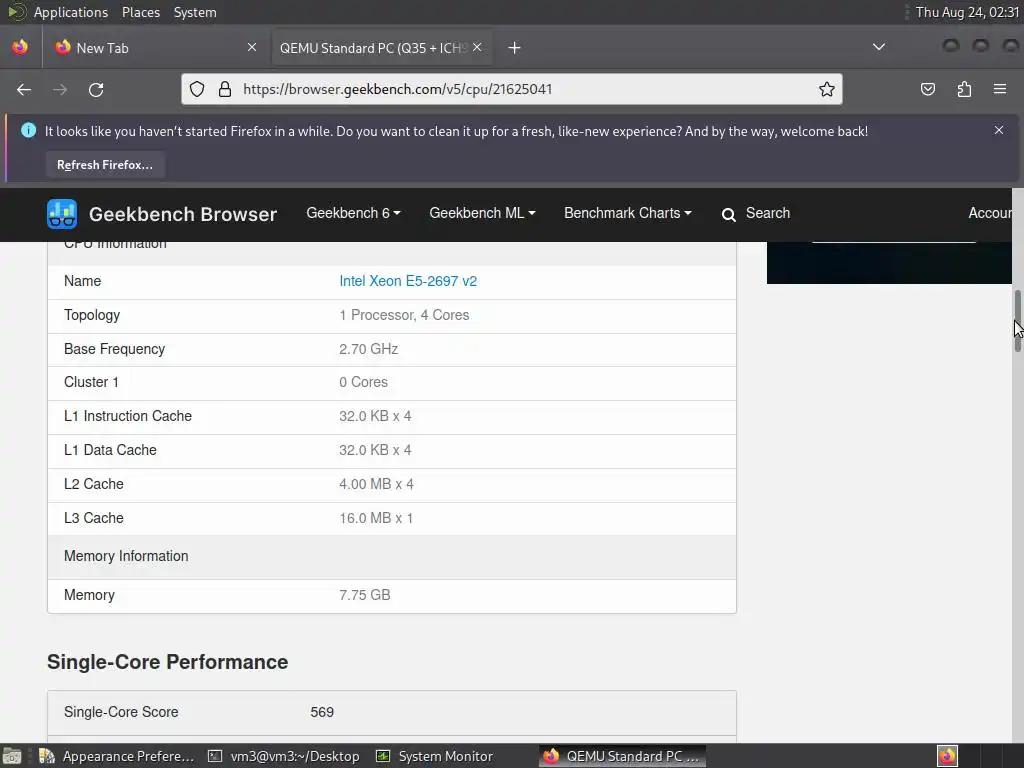Click the '0 Cores' Cluster 1 value
This screenshot has width=1024, height=768.
pos(363,382)
